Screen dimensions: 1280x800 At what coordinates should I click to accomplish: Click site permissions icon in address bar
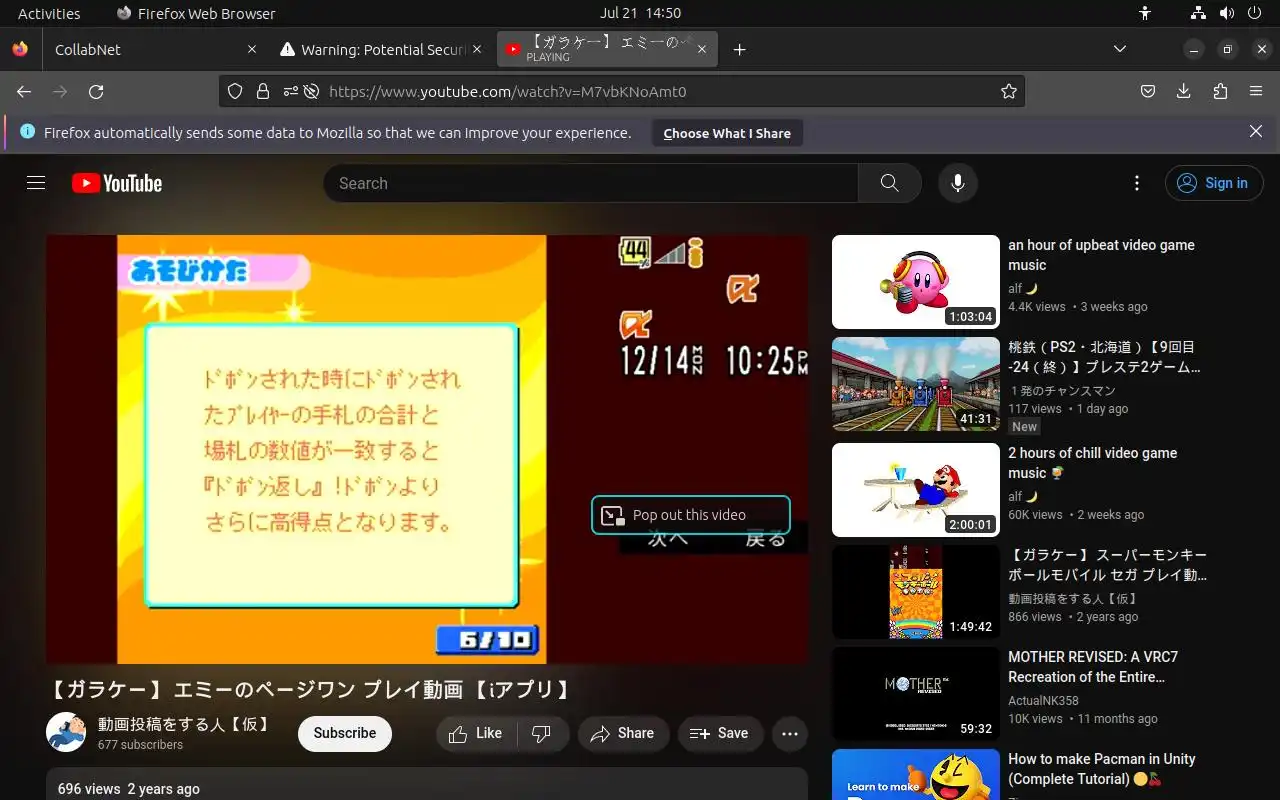[290, 91]
